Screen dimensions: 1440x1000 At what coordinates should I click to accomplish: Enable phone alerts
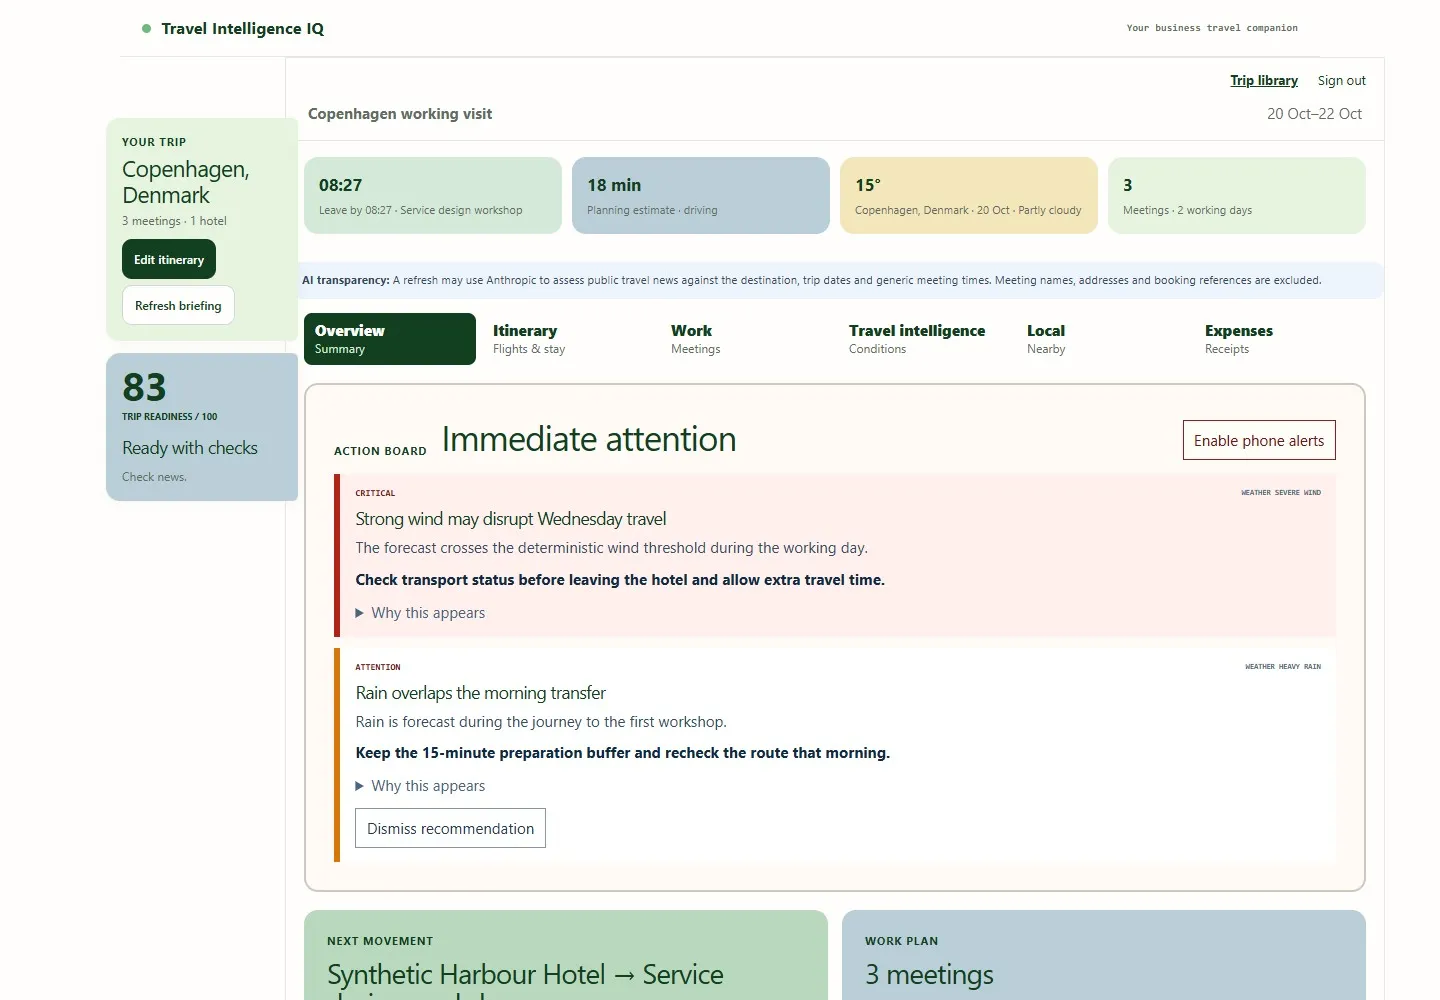pos(1259,440)
